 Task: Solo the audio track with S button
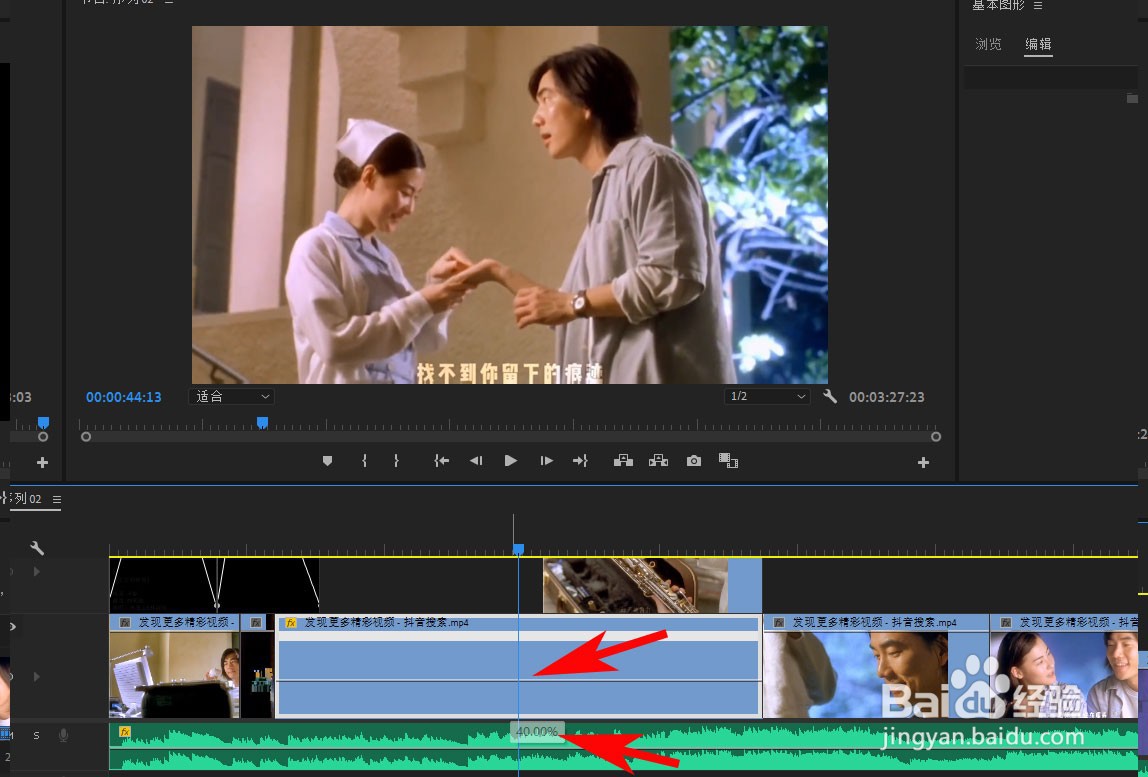click(x=36, y=735)
